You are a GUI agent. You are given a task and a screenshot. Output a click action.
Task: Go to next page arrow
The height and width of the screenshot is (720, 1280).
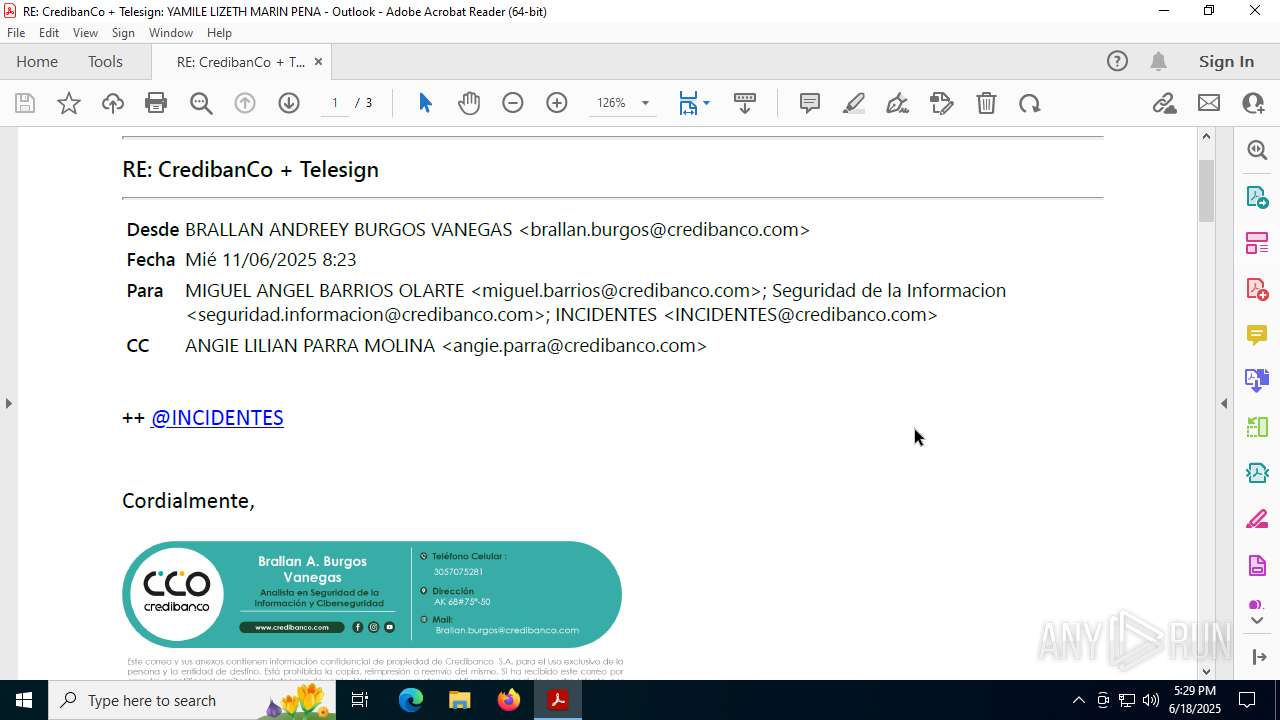(x=289, y=103)
